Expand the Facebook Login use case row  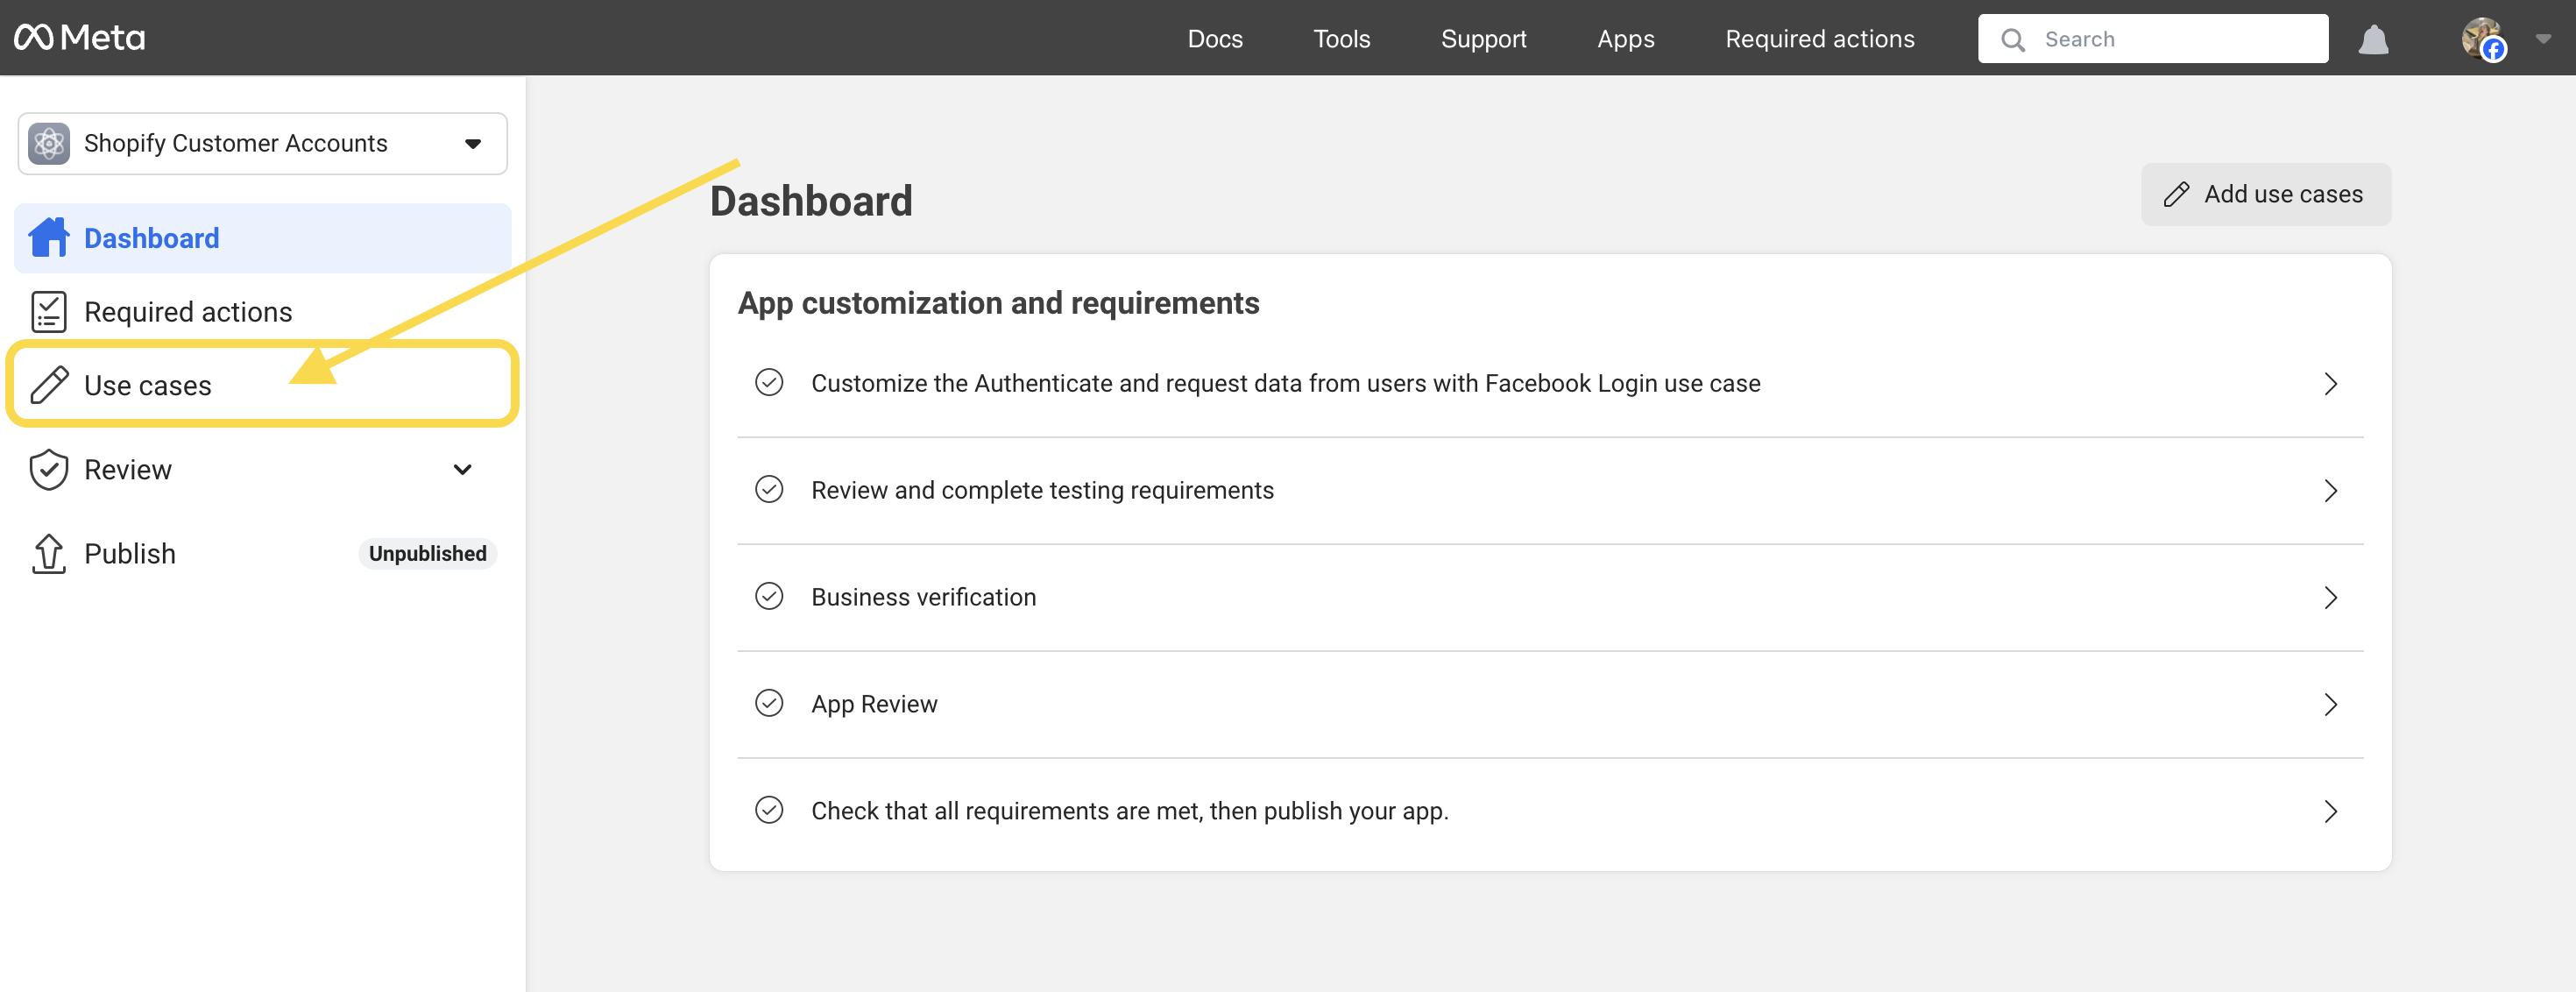click(2332, 383)
